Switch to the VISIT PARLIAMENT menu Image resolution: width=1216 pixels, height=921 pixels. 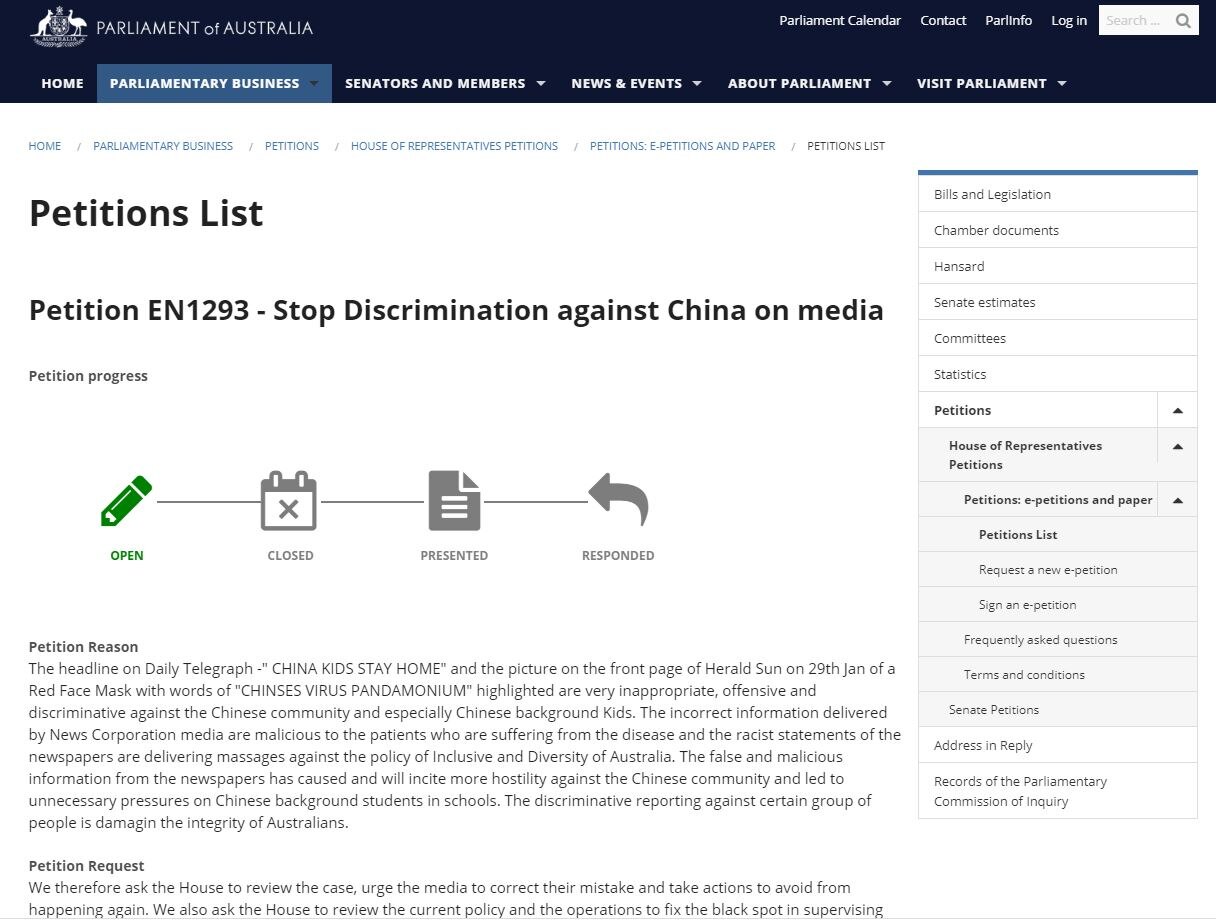(982, 83)
